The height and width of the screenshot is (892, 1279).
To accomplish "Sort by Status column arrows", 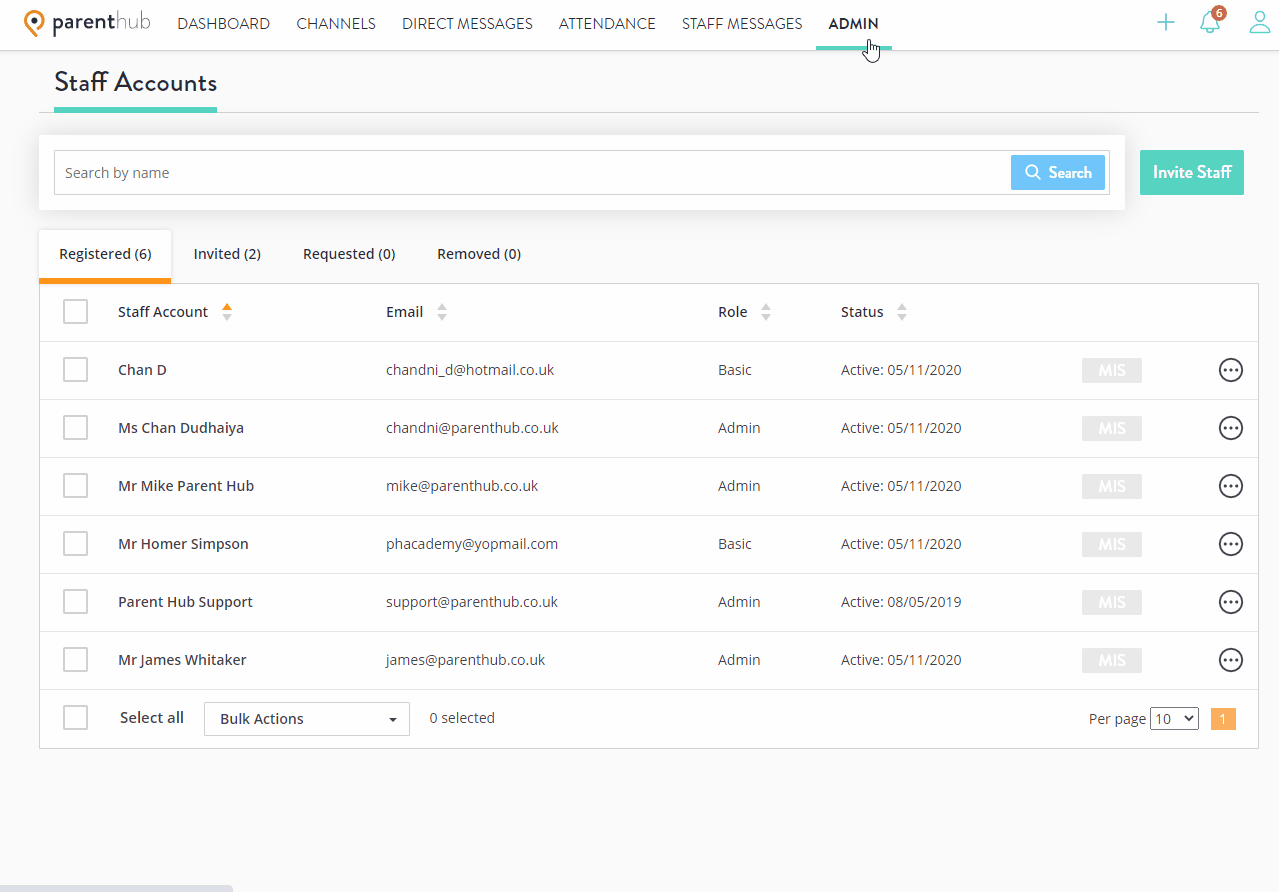I will pos(902,312).
